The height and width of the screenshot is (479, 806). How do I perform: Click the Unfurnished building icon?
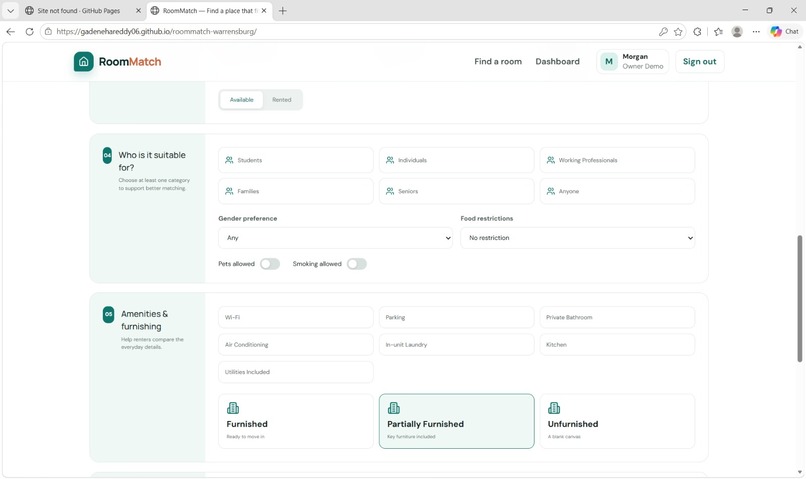coord(554,408)
